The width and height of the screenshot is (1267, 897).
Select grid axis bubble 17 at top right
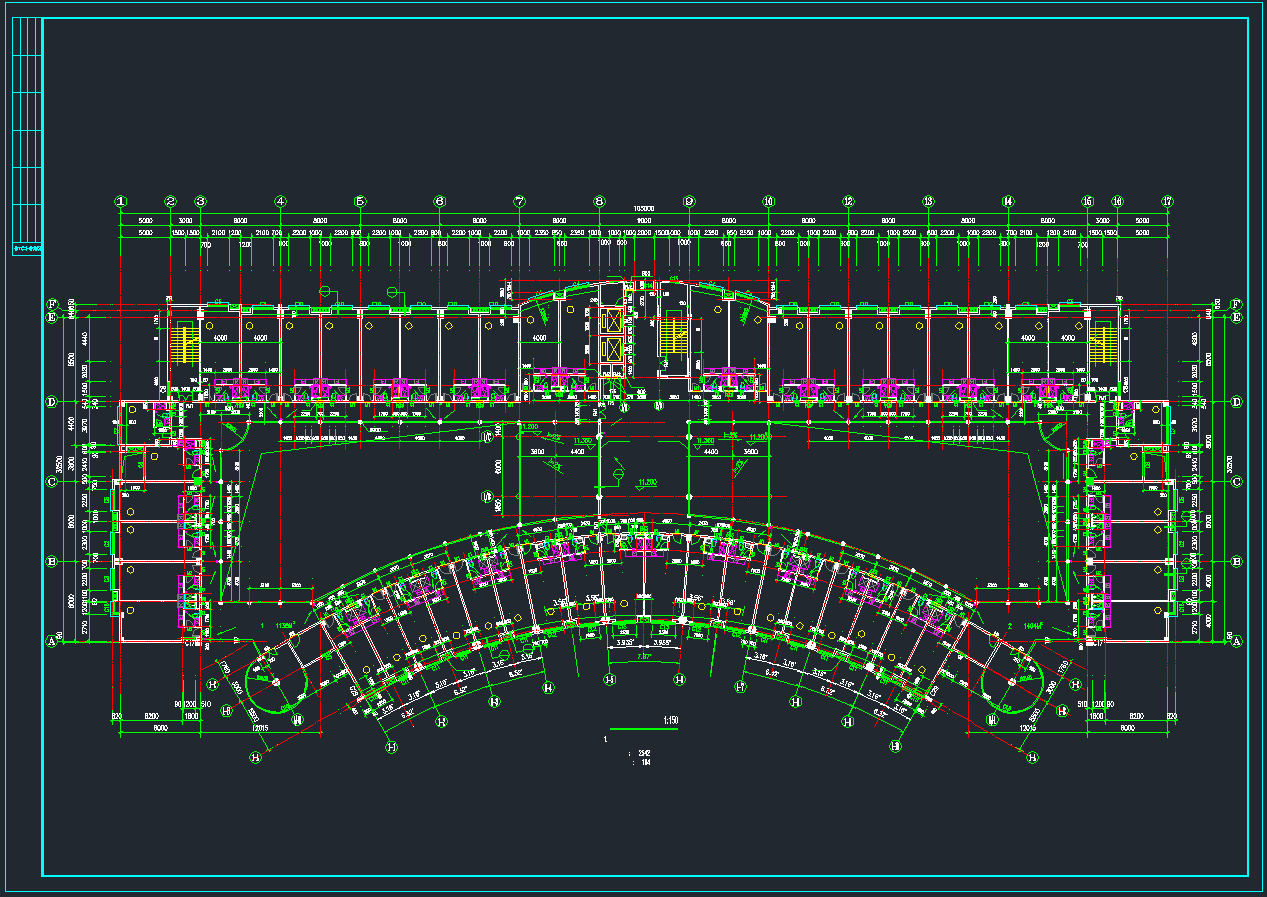[x=1167, y=201]
